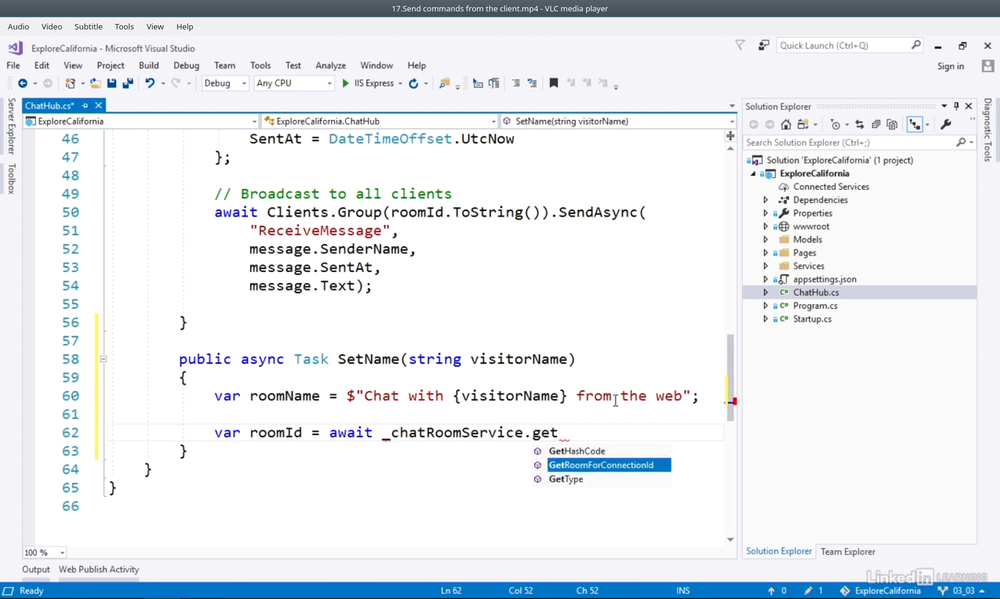Pick GetType from the IntelliSense list
The image size is (1000, 599).
(x=566, y=479)
